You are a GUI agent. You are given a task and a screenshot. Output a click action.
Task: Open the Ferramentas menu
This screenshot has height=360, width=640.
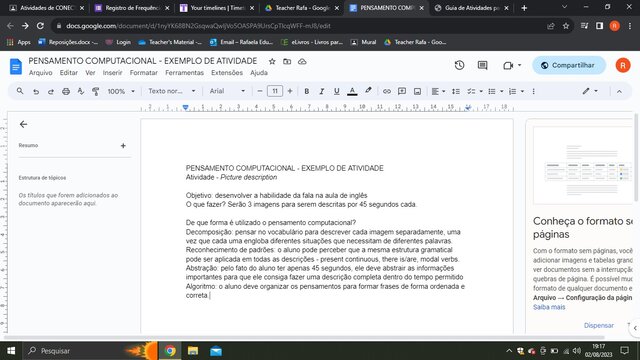point(184,73)
